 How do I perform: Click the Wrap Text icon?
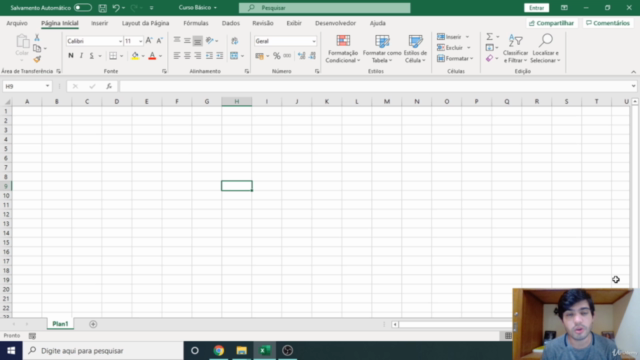pos(234,41)
